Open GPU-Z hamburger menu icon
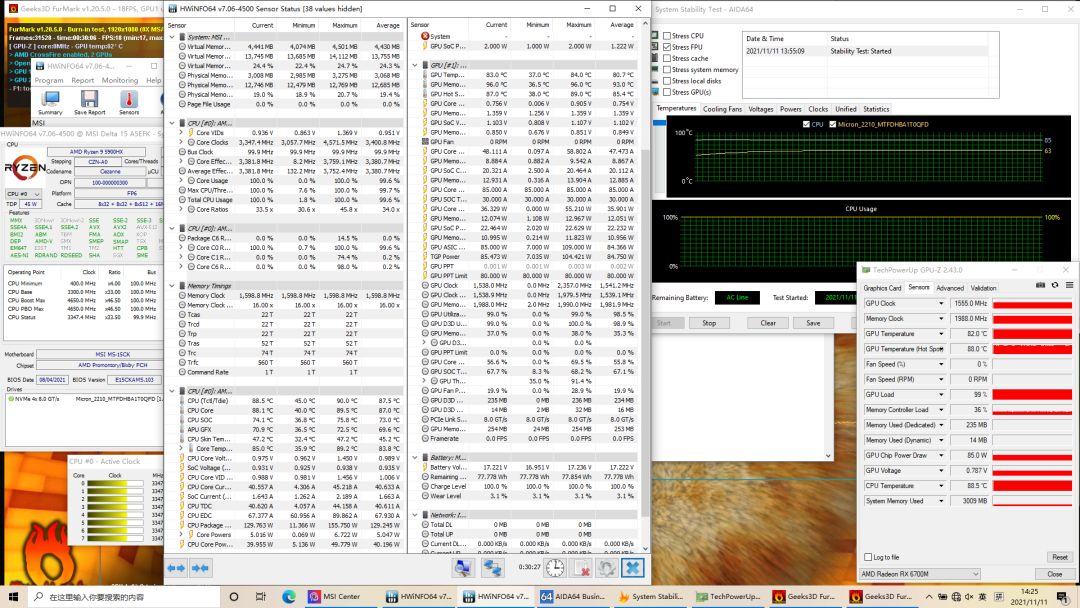 tap(1069, 285)
